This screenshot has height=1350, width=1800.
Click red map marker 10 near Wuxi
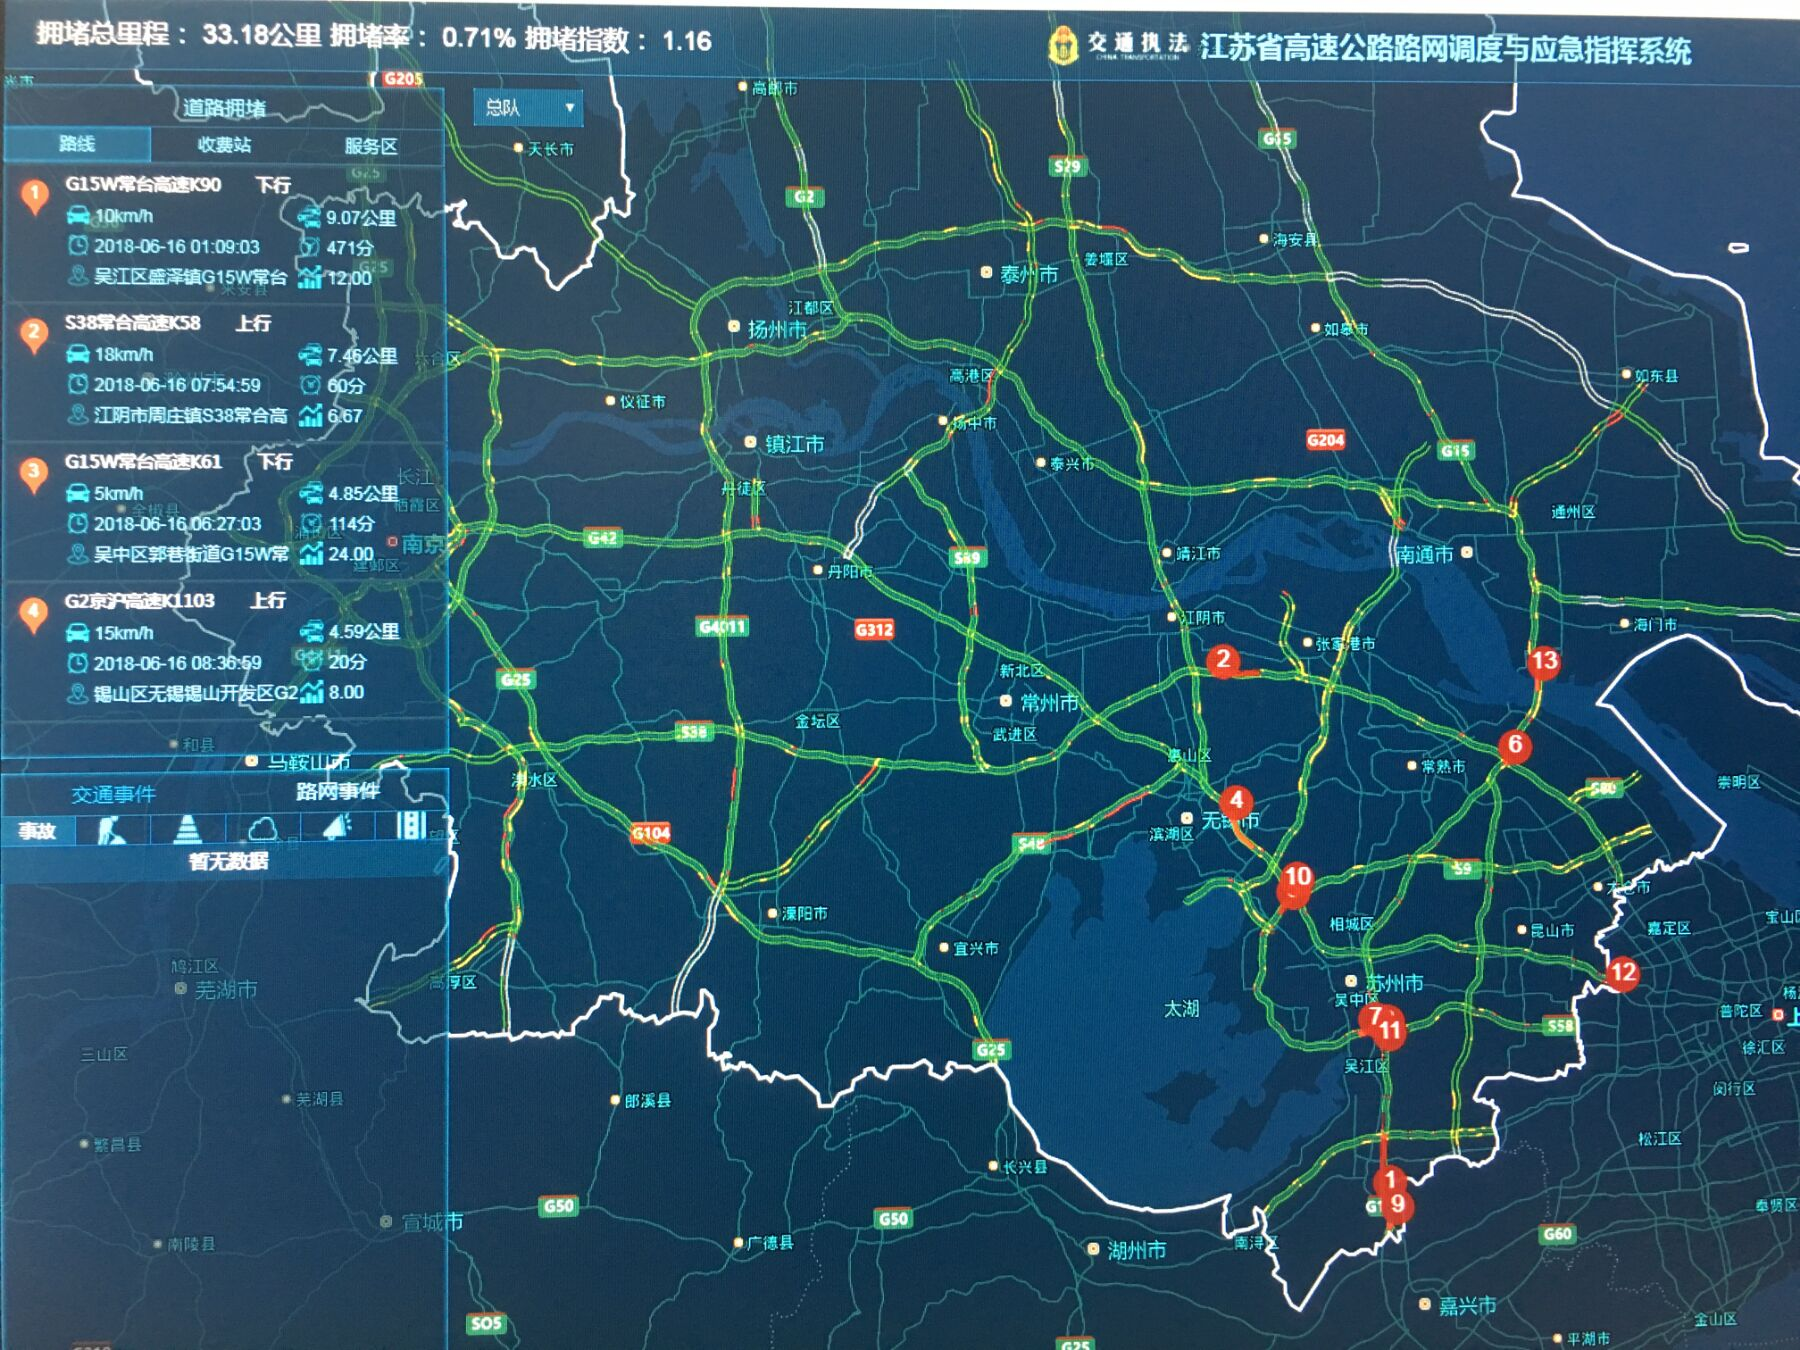pyautogui.click(x=1297, y=878)
